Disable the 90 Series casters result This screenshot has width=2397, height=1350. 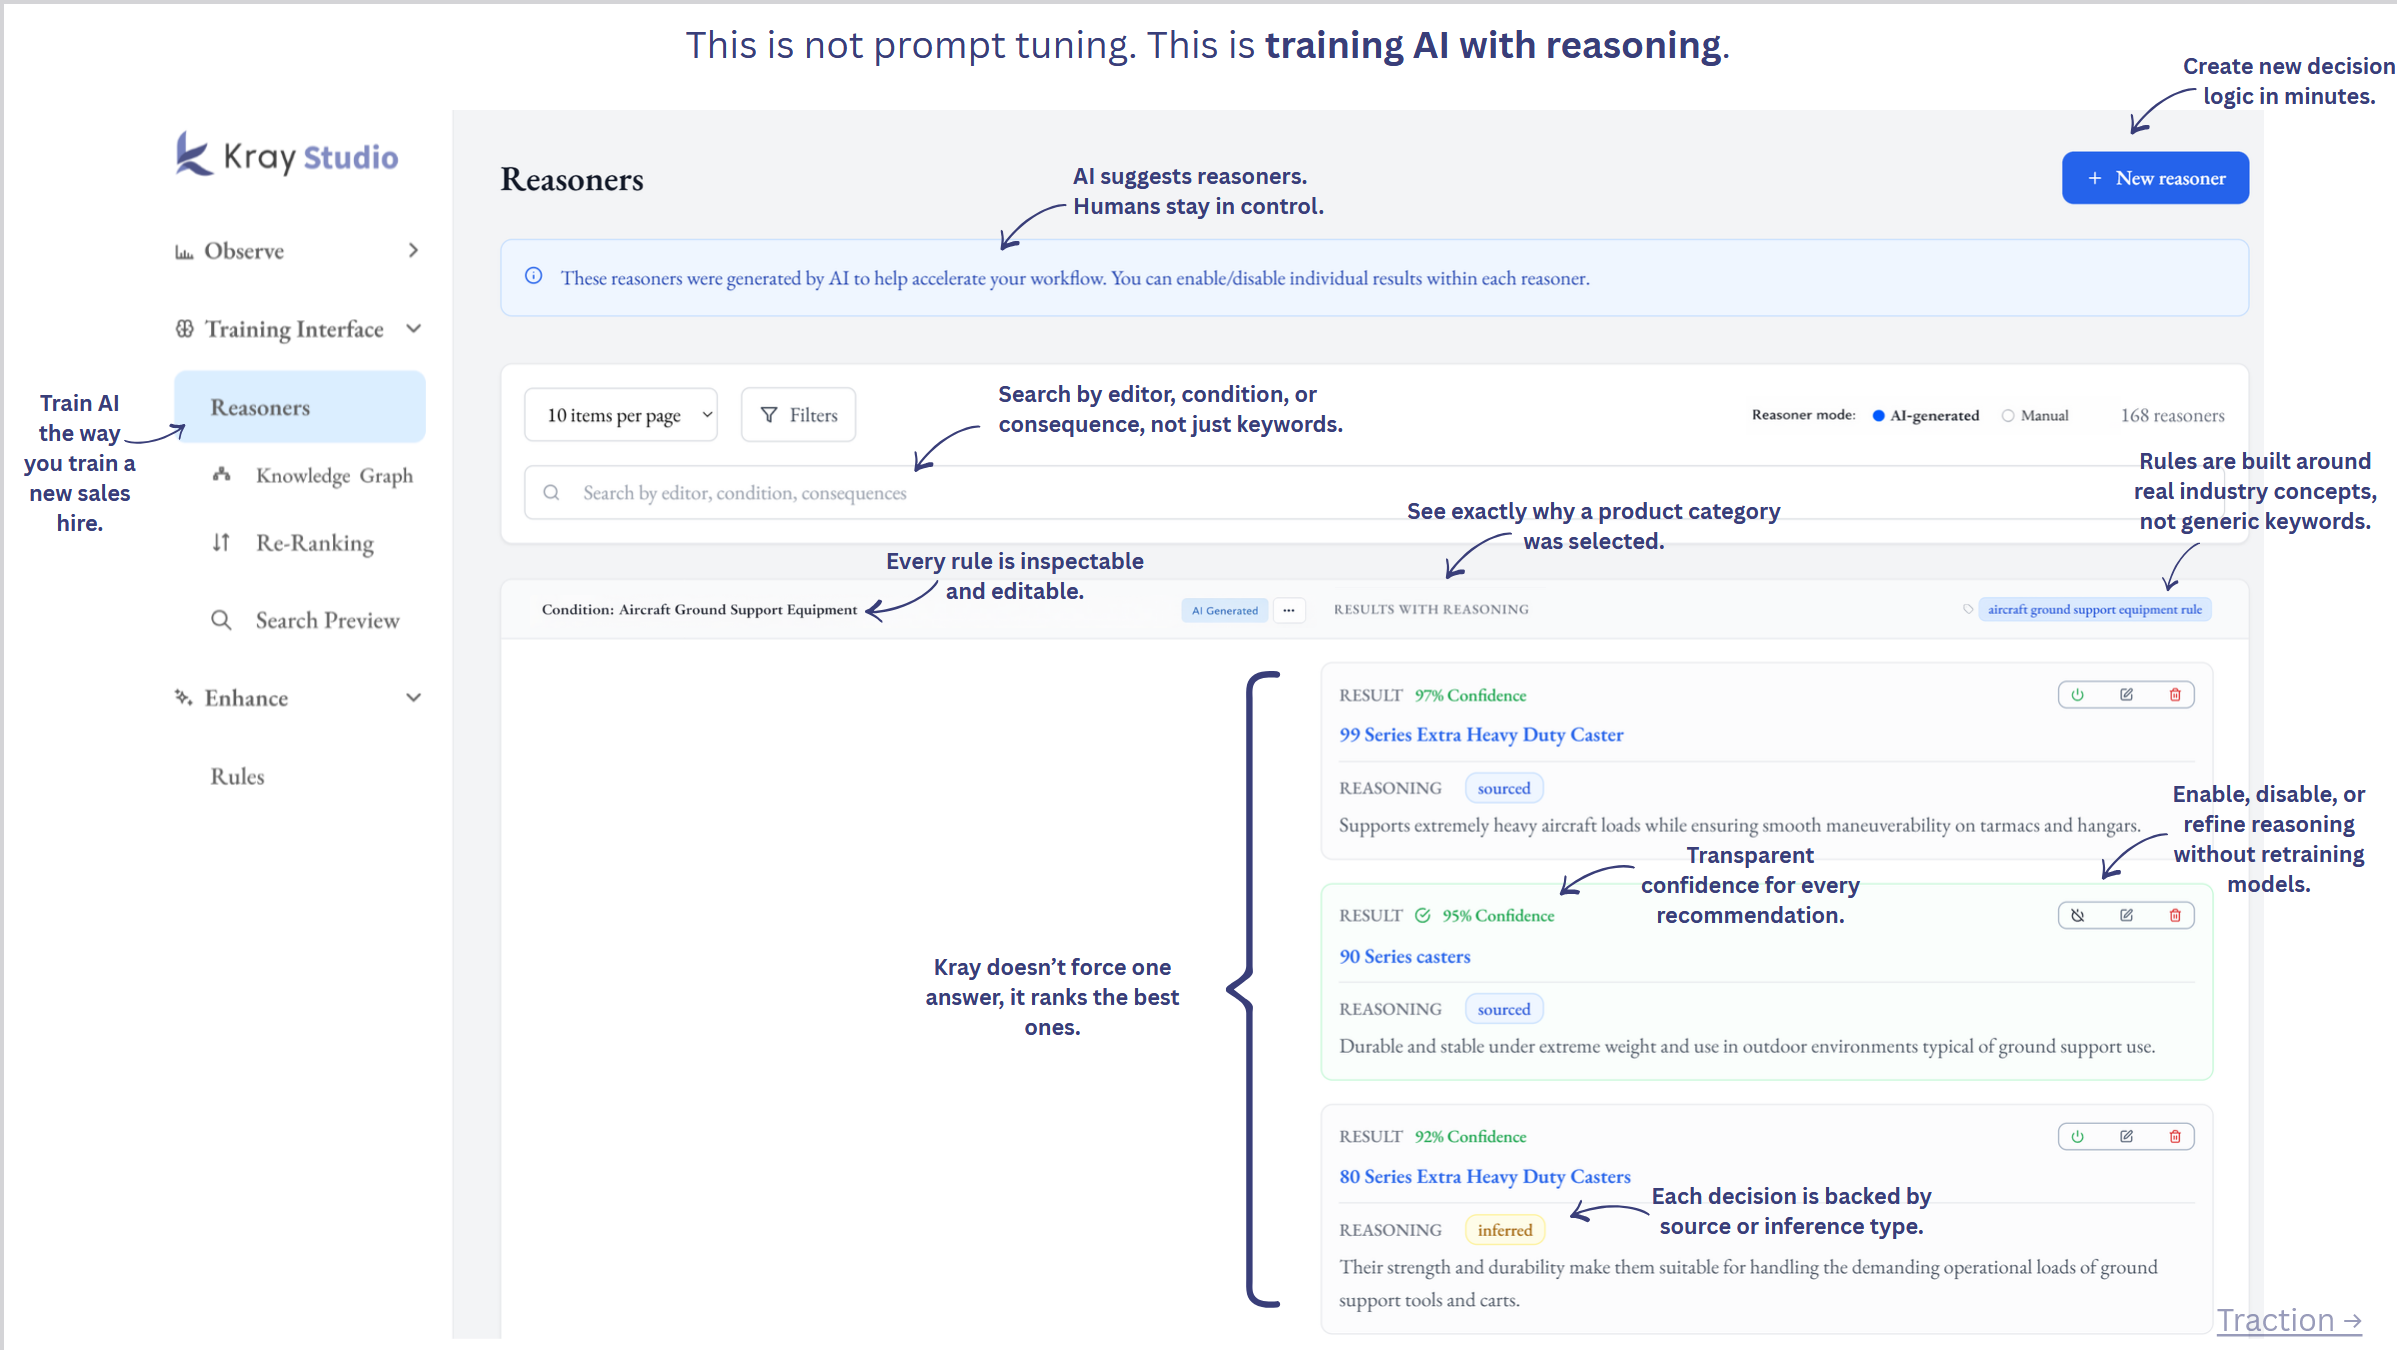pos(2077,914)
